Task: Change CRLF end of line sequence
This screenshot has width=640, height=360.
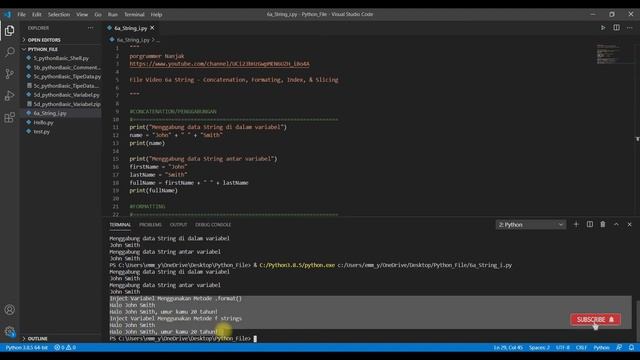Action: pyautogui.click(x=581, y=348)
